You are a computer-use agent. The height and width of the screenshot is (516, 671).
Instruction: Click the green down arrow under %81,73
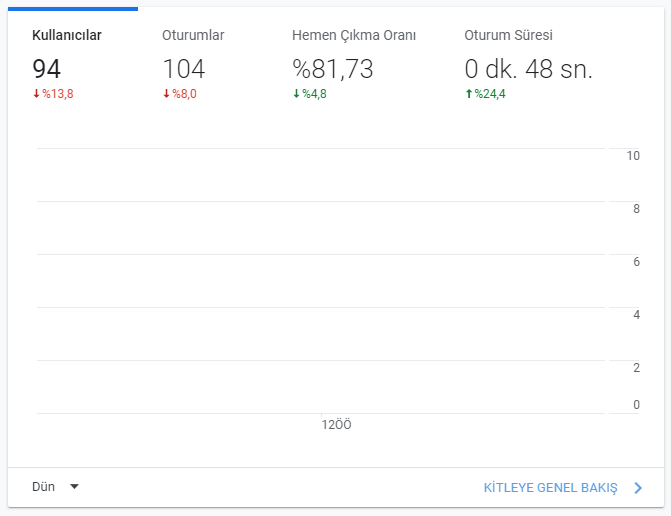coord(296,94)
